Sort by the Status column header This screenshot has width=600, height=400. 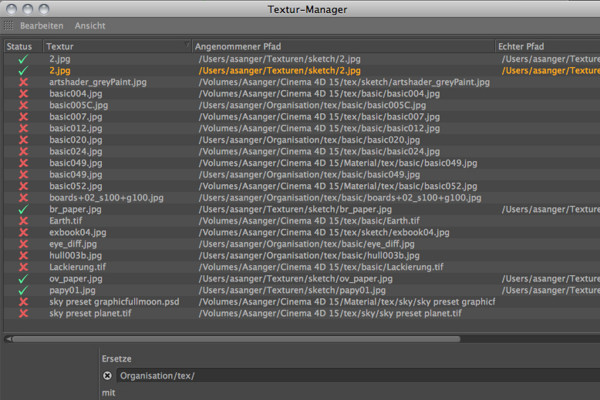tap(19, 46)
